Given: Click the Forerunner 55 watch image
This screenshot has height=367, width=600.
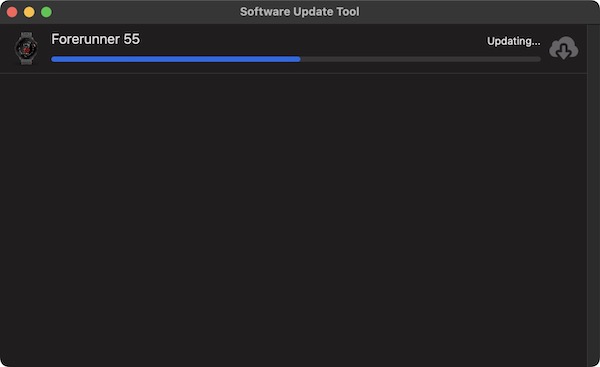Looking at the screenshot, I should [26, 49].
